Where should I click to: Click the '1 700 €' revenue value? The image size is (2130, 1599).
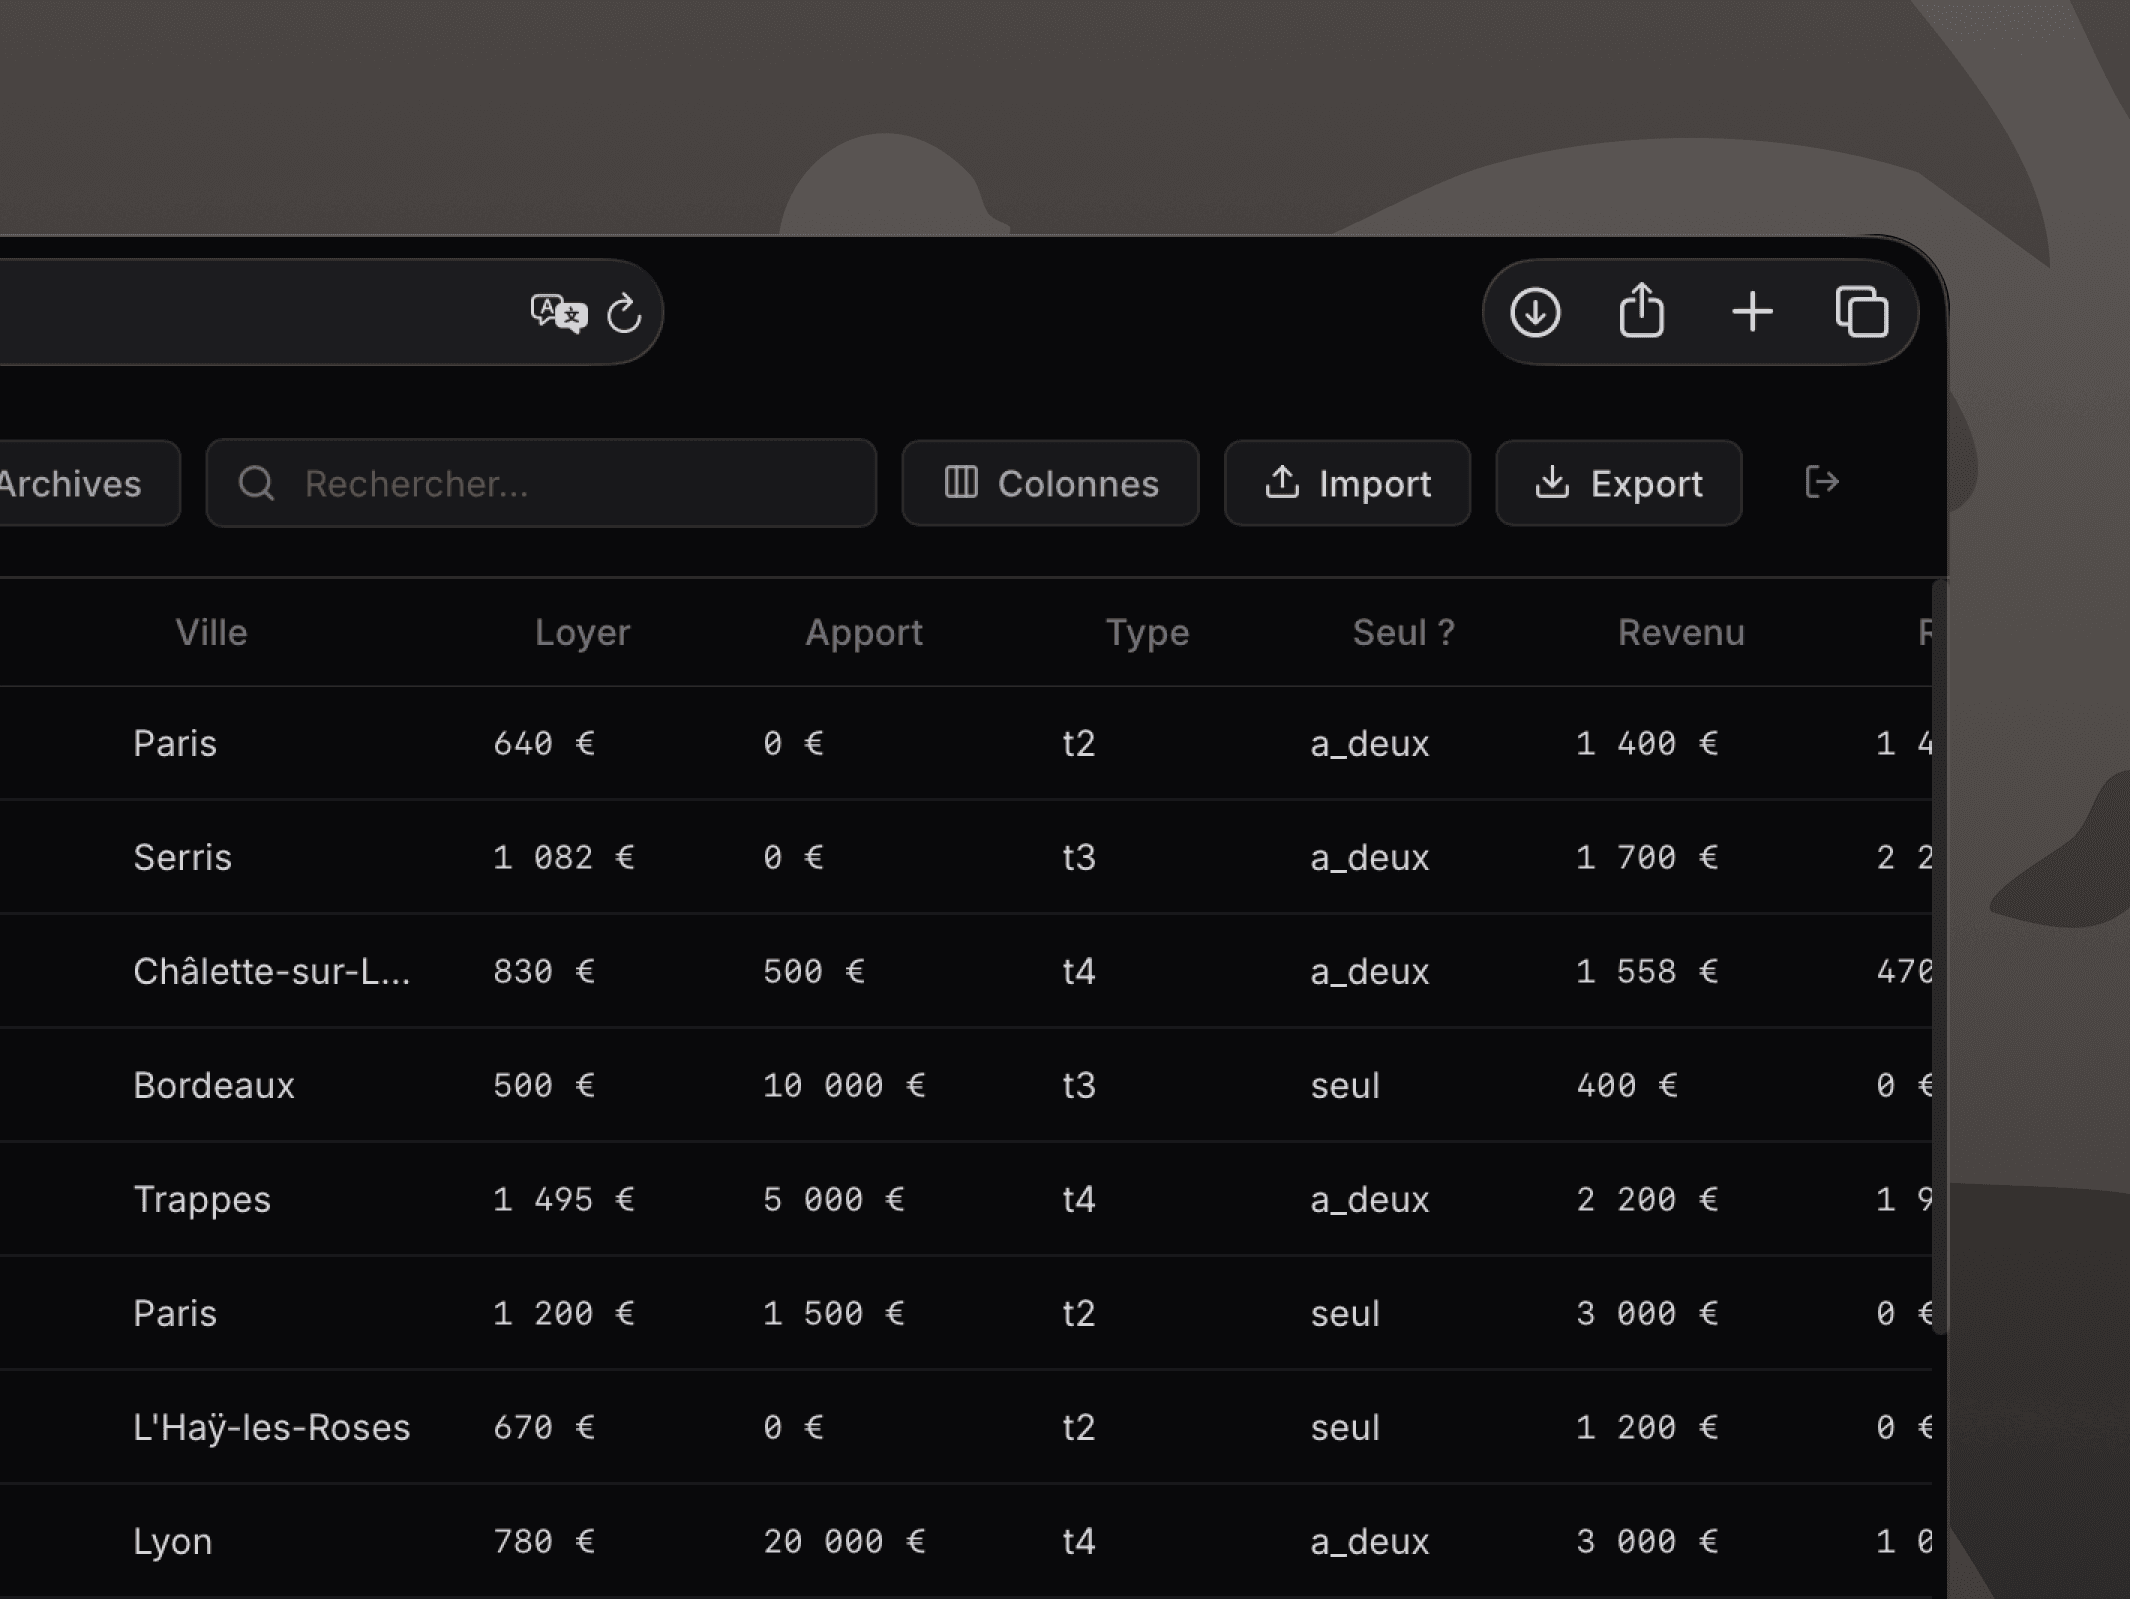(x=1647, y=857)
